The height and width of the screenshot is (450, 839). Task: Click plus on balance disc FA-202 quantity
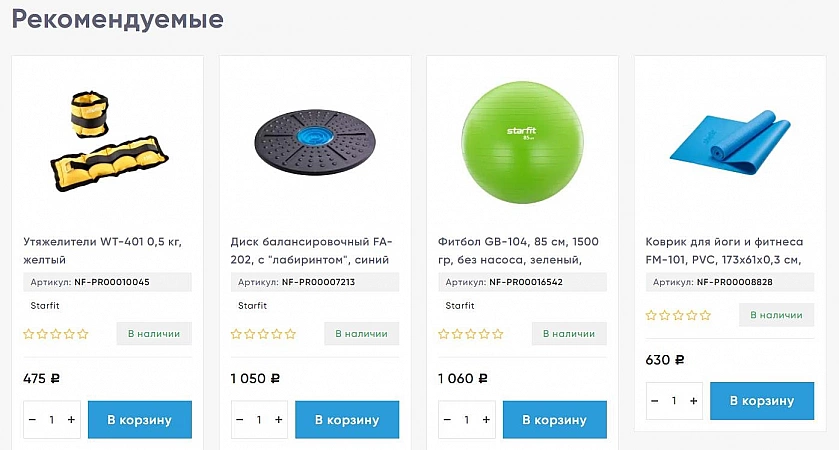pyautogui.click(x=279, y=420)
